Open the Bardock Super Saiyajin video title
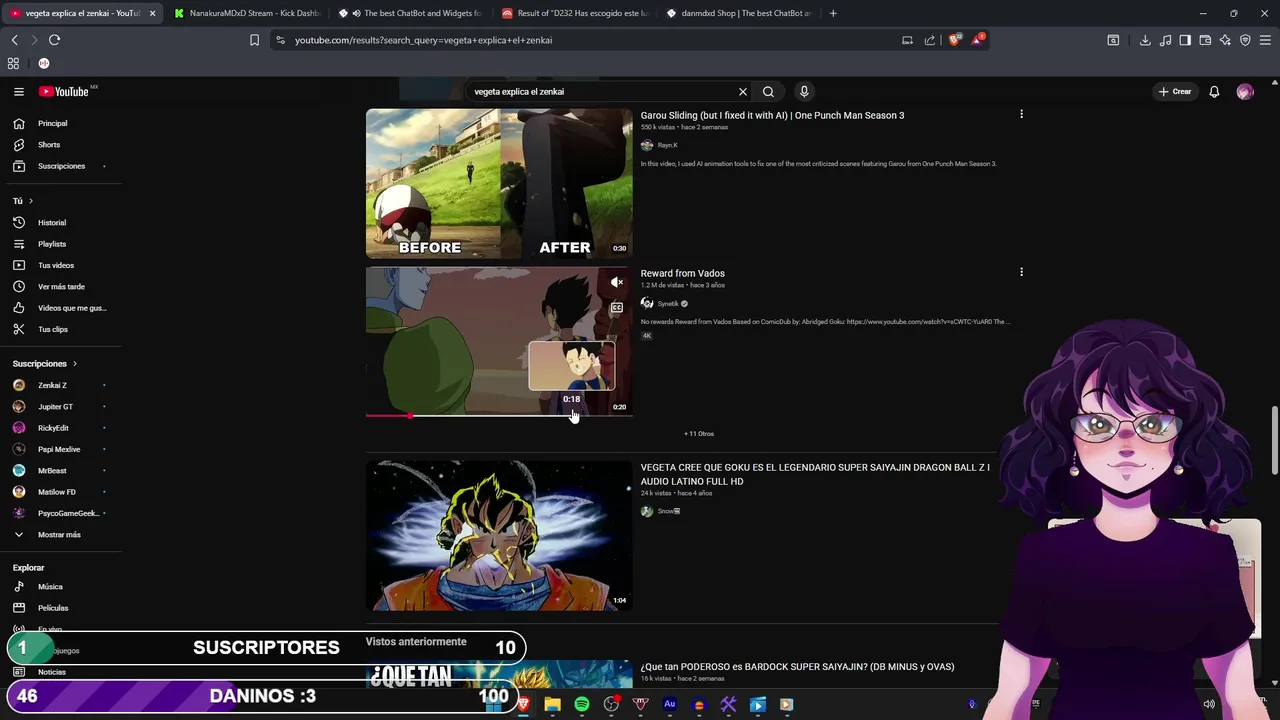The width and height of the screenshot is (1280, 720). [797, 667]
